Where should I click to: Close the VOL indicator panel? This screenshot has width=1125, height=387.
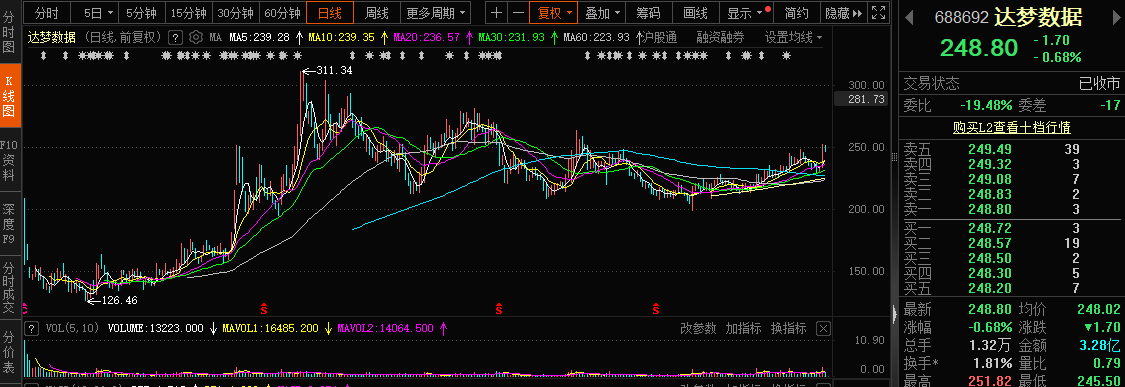point(823,328)
